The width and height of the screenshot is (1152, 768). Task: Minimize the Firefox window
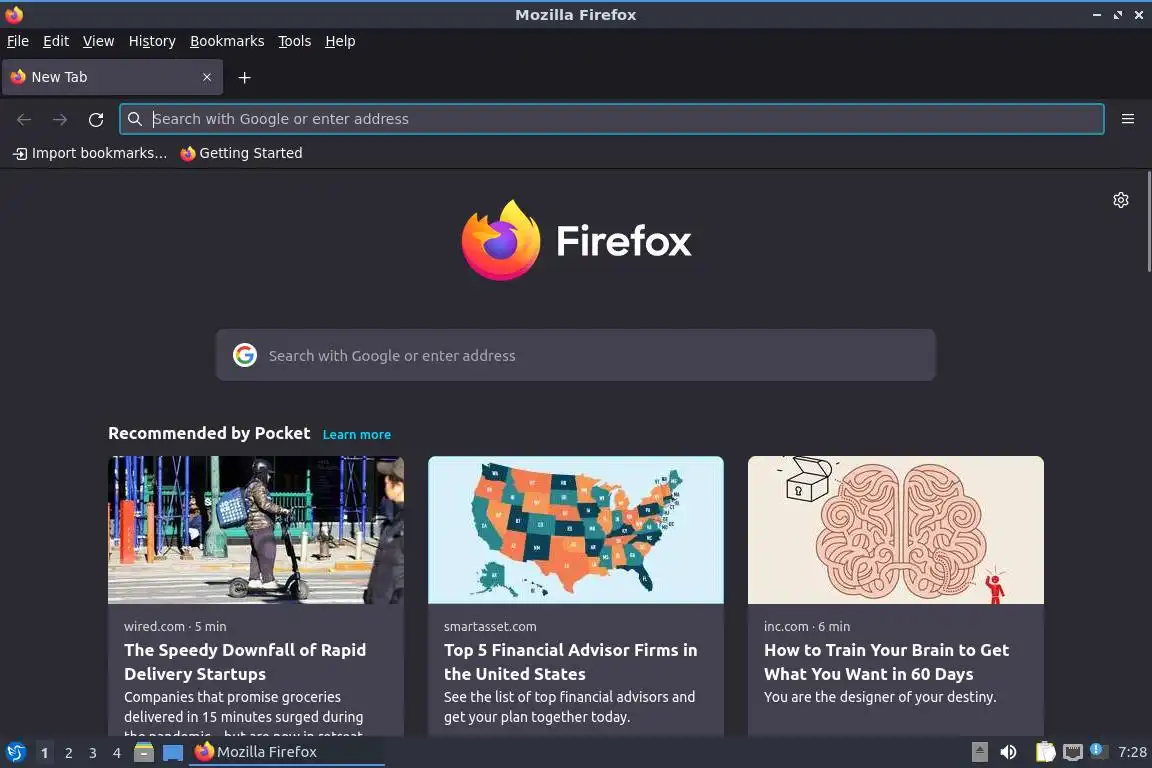(x=1097, y=15)
